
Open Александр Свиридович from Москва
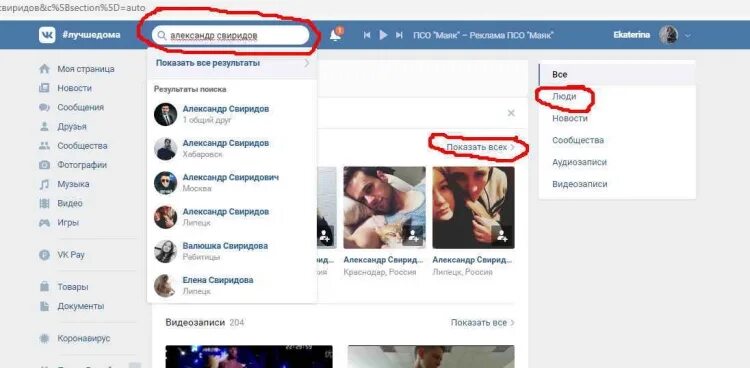coord(232,183)
